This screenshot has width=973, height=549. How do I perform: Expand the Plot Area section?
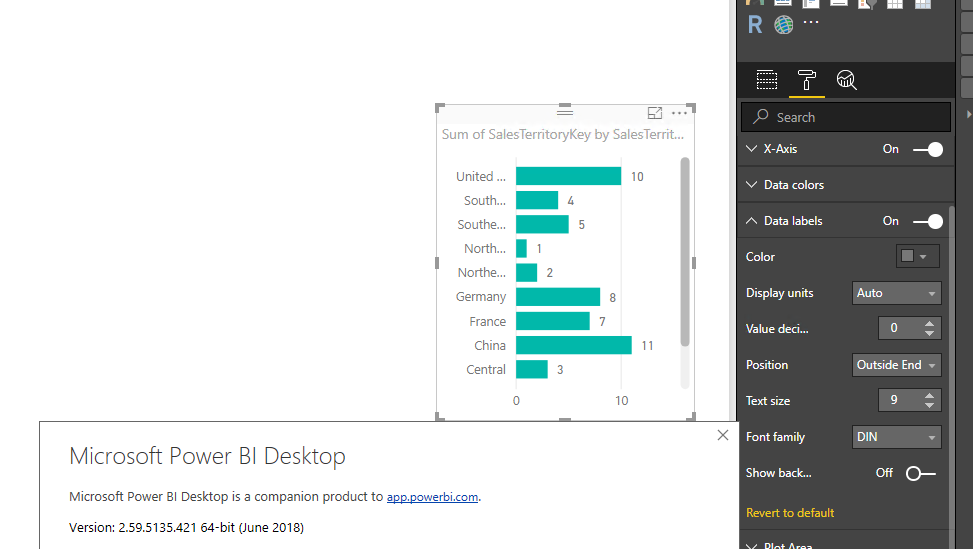751,547
